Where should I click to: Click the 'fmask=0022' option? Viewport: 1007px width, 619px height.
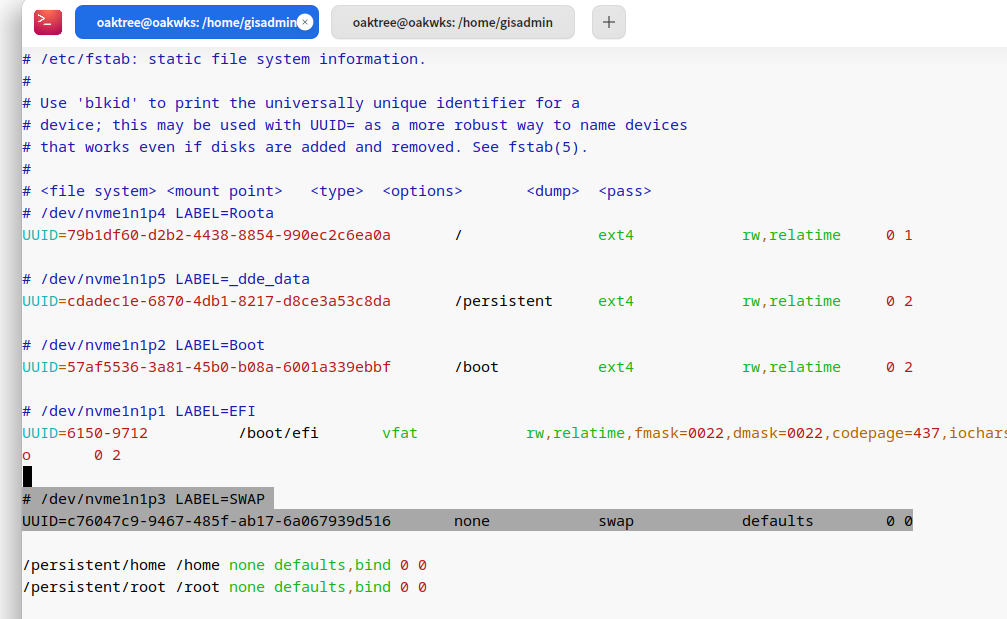(679, 433)
